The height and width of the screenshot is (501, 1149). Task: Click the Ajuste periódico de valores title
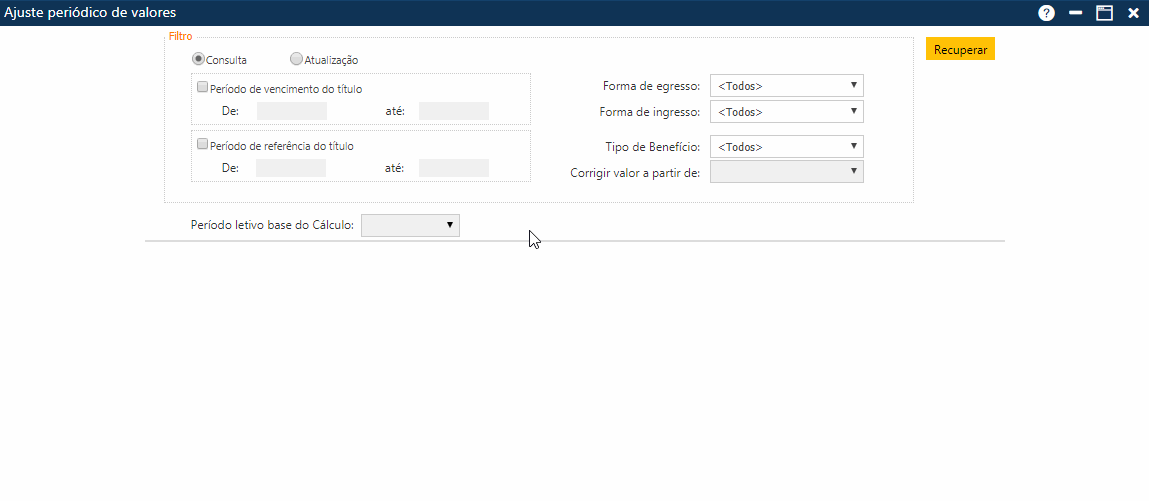[92, 13]
